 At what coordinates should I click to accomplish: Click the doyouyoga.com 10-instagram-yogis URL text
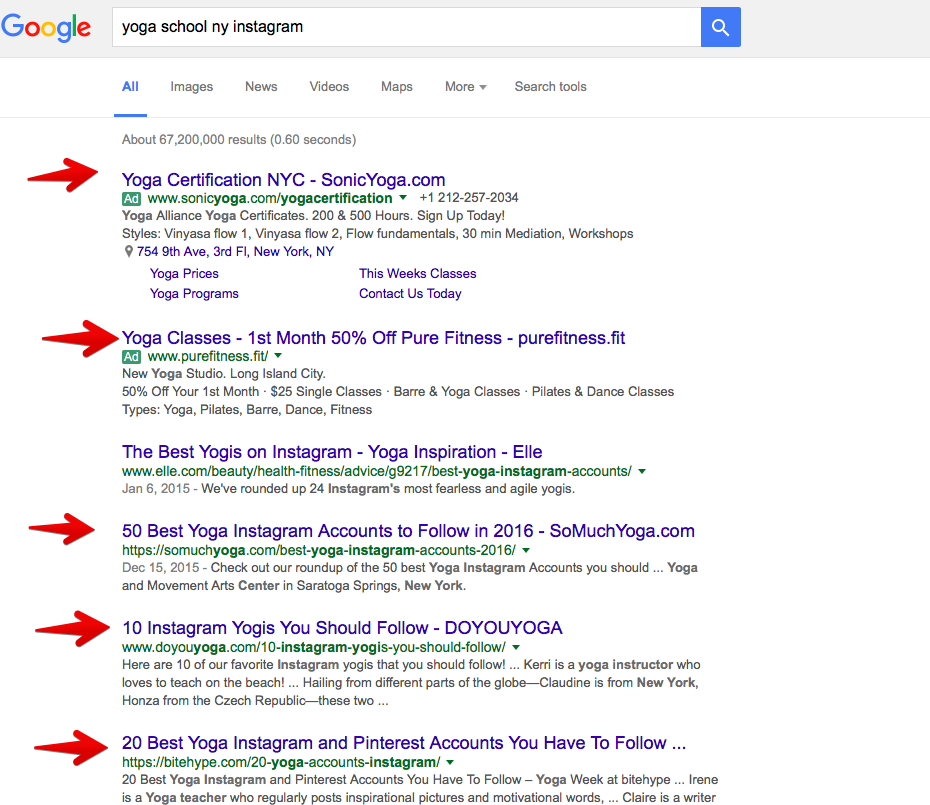point(314,647)
